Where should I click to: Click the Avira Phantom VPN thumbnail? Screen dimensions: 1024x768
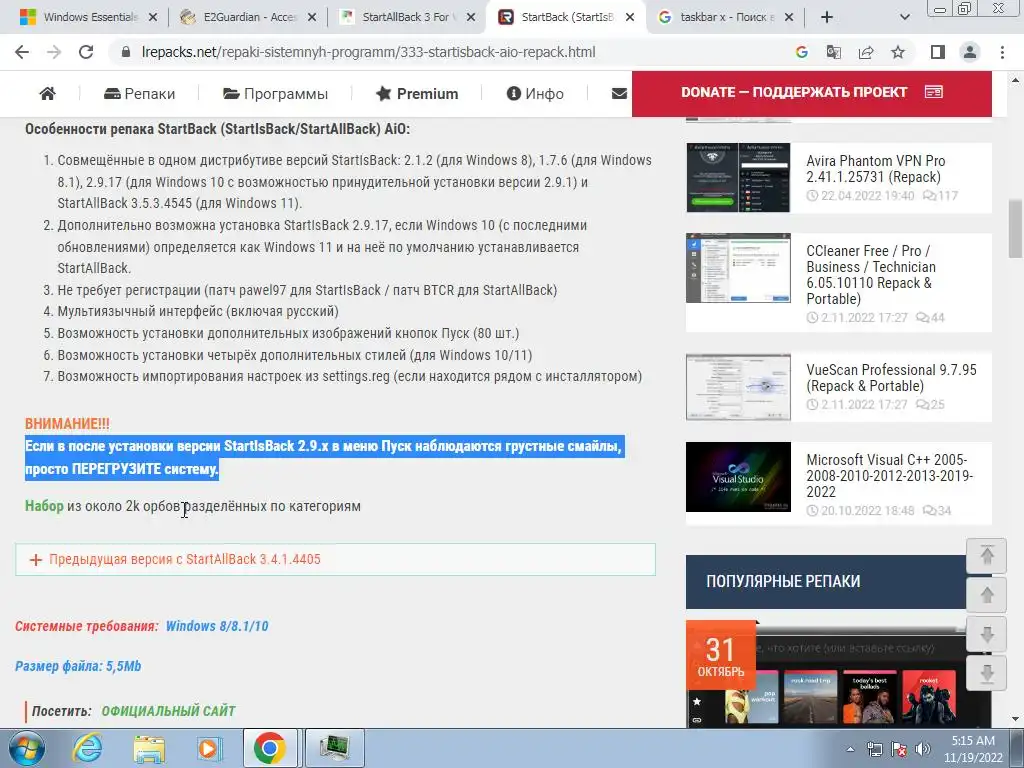tap(738, 178)
